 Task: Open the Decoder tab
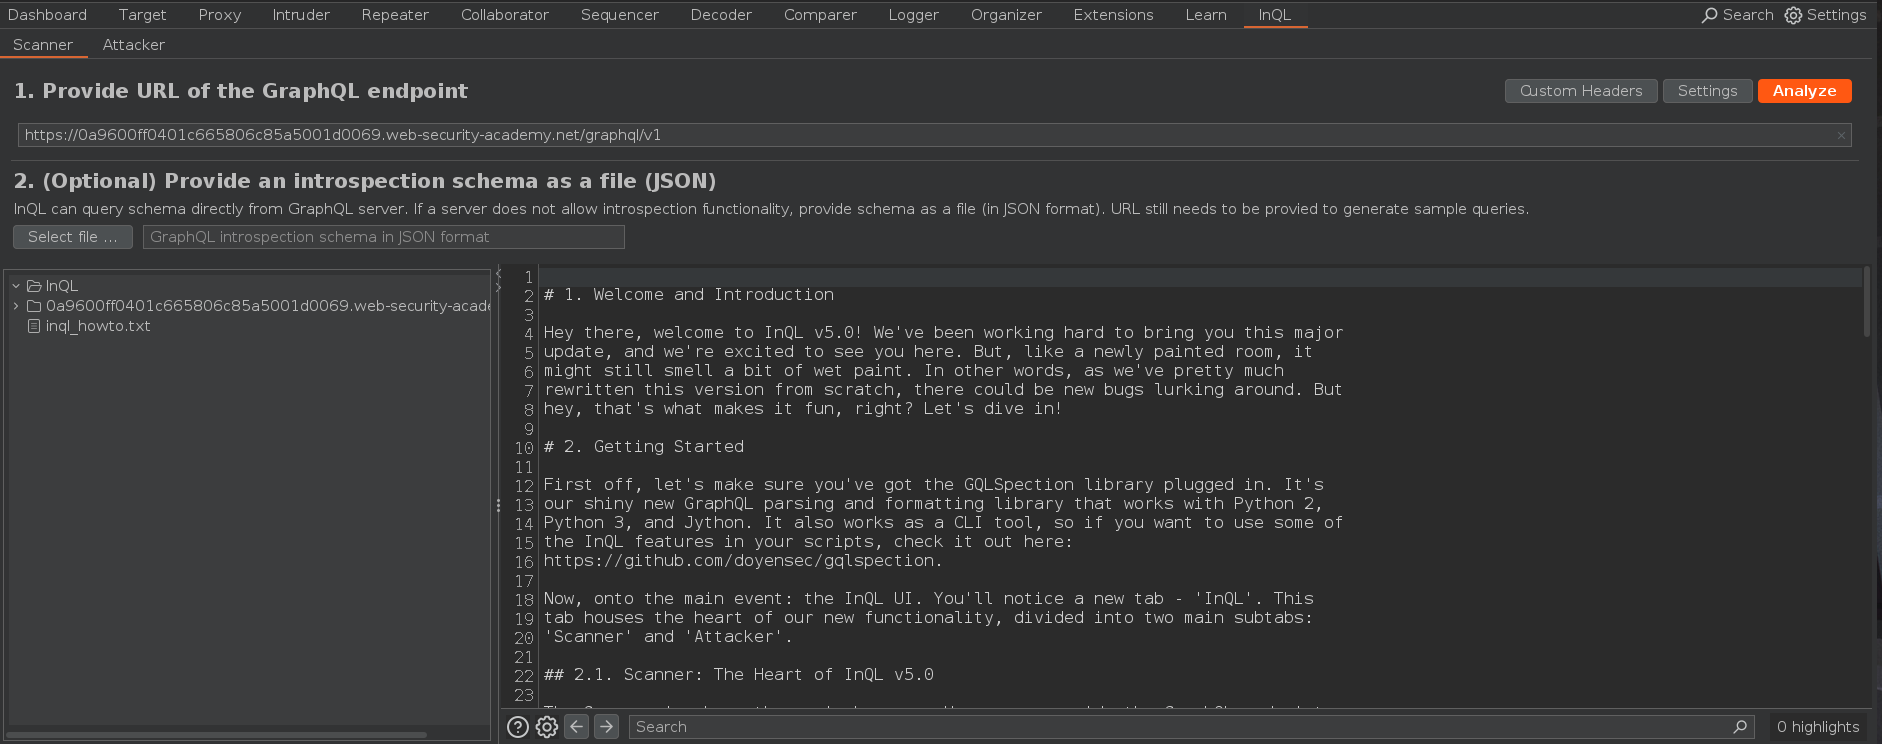[721, 15]
